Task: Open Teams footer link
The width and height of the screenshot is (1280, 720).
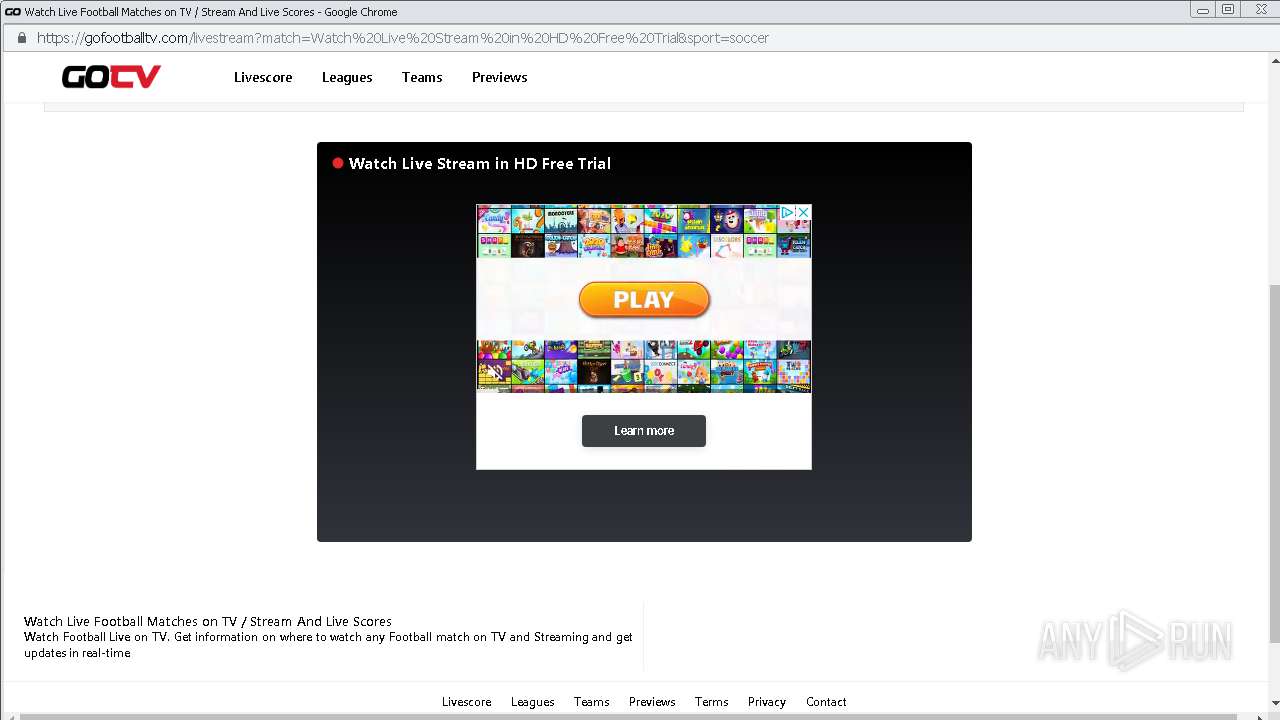Action: point(592,702)
